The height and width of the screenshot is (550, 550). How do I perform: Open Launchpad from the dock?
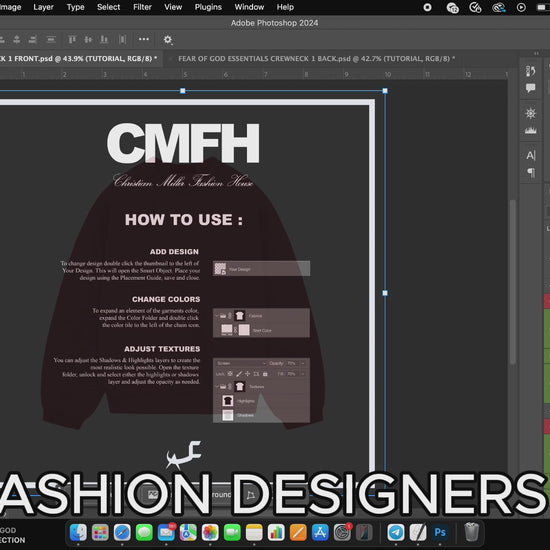[x=100, y=532]
